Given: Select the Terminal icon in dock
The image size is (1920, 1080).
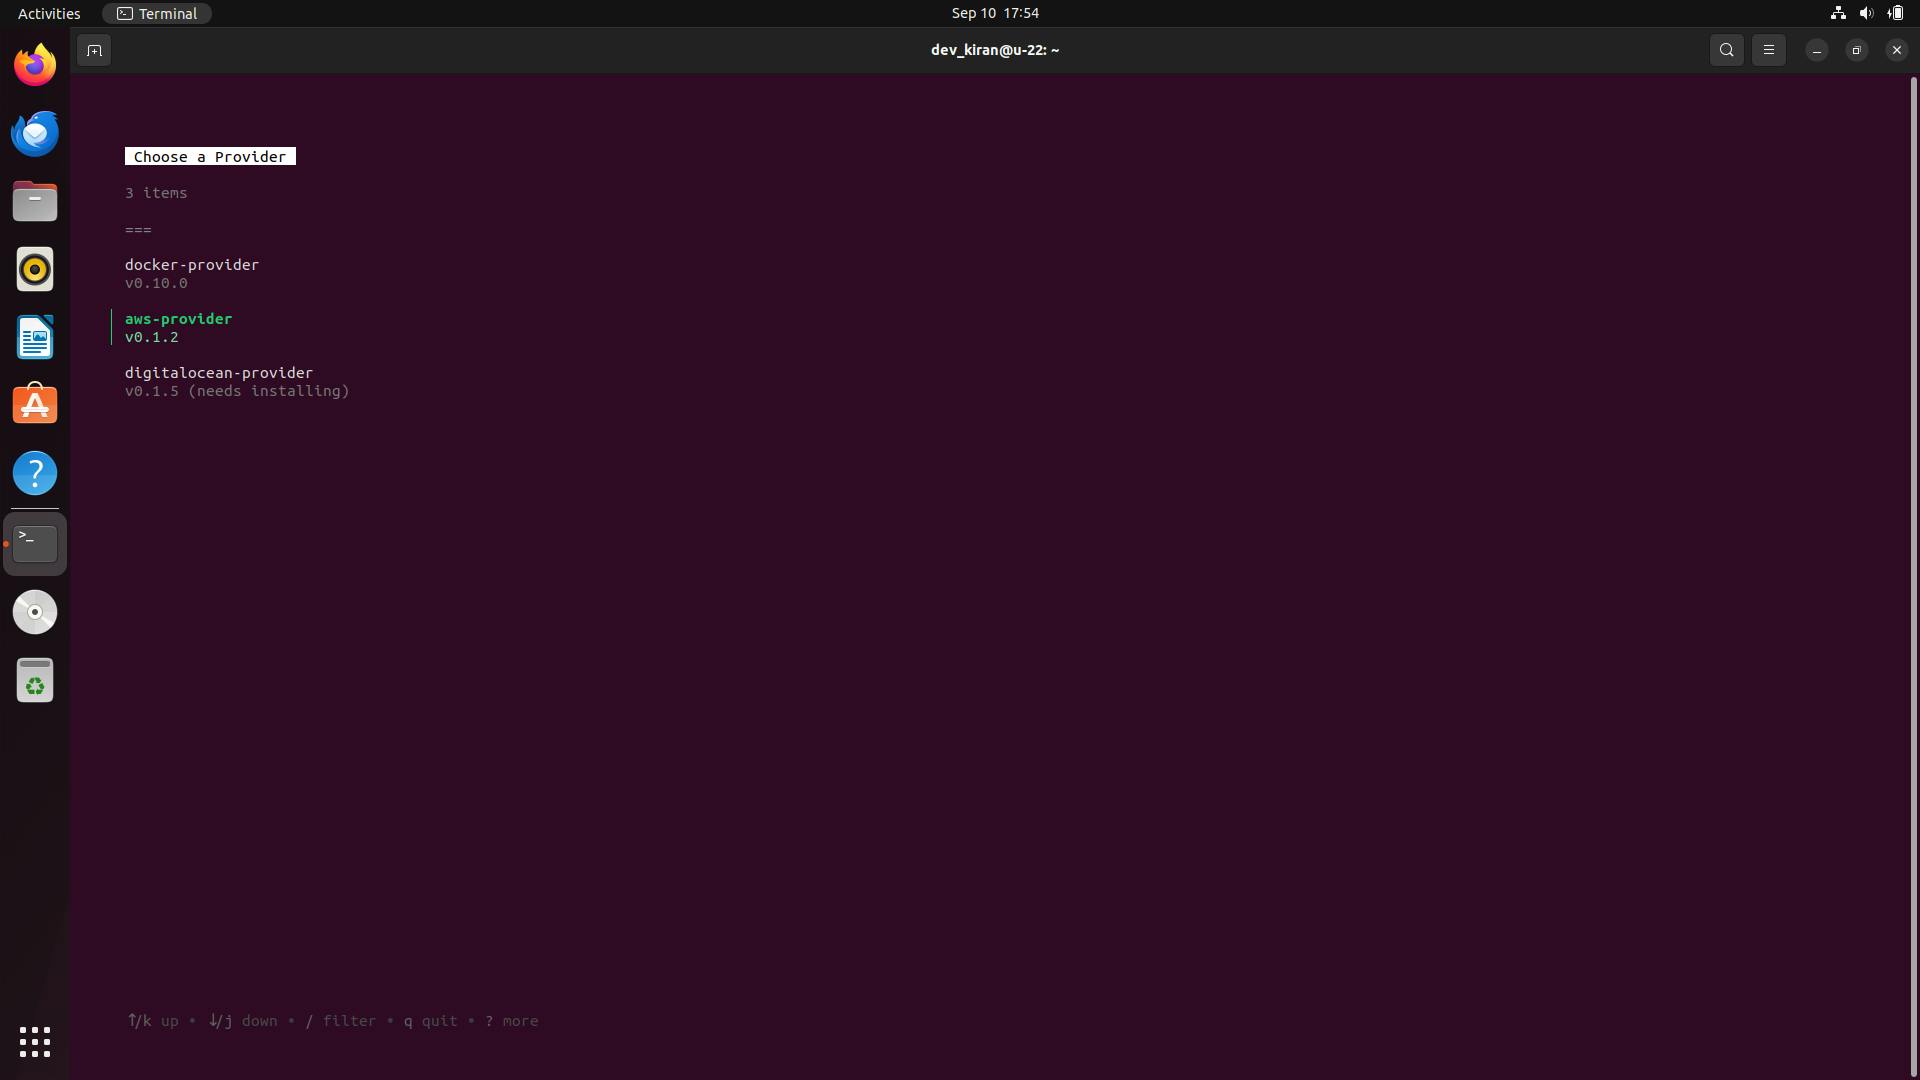Looking at the screenshot, I should tap(35, 544).
